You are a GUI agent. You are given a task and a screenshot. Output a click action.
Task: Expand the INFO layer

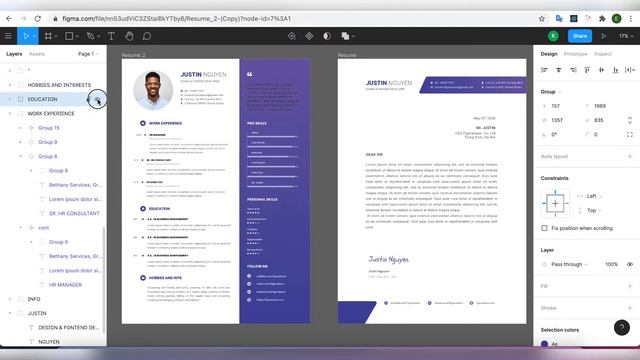pos(10,299)
